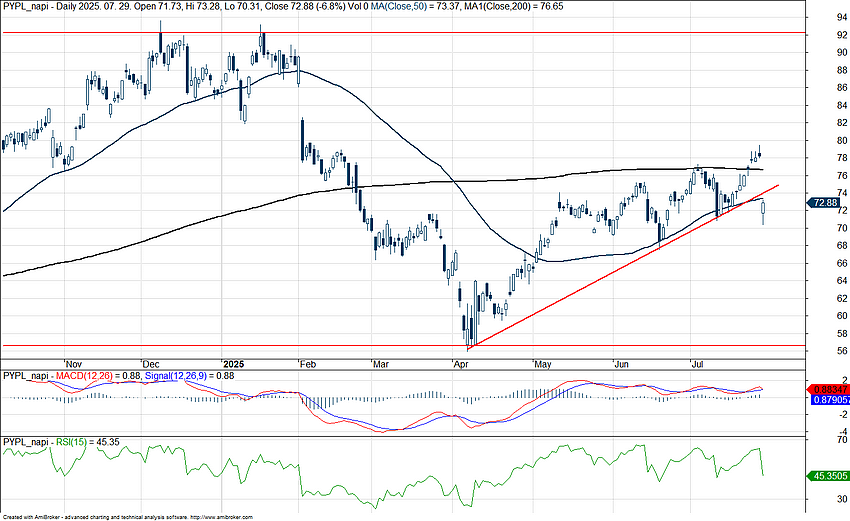Click the green 45.3505 RSI value tag
Image resolution: width=850 pixels, height=521 pixels.
[828, 475]
